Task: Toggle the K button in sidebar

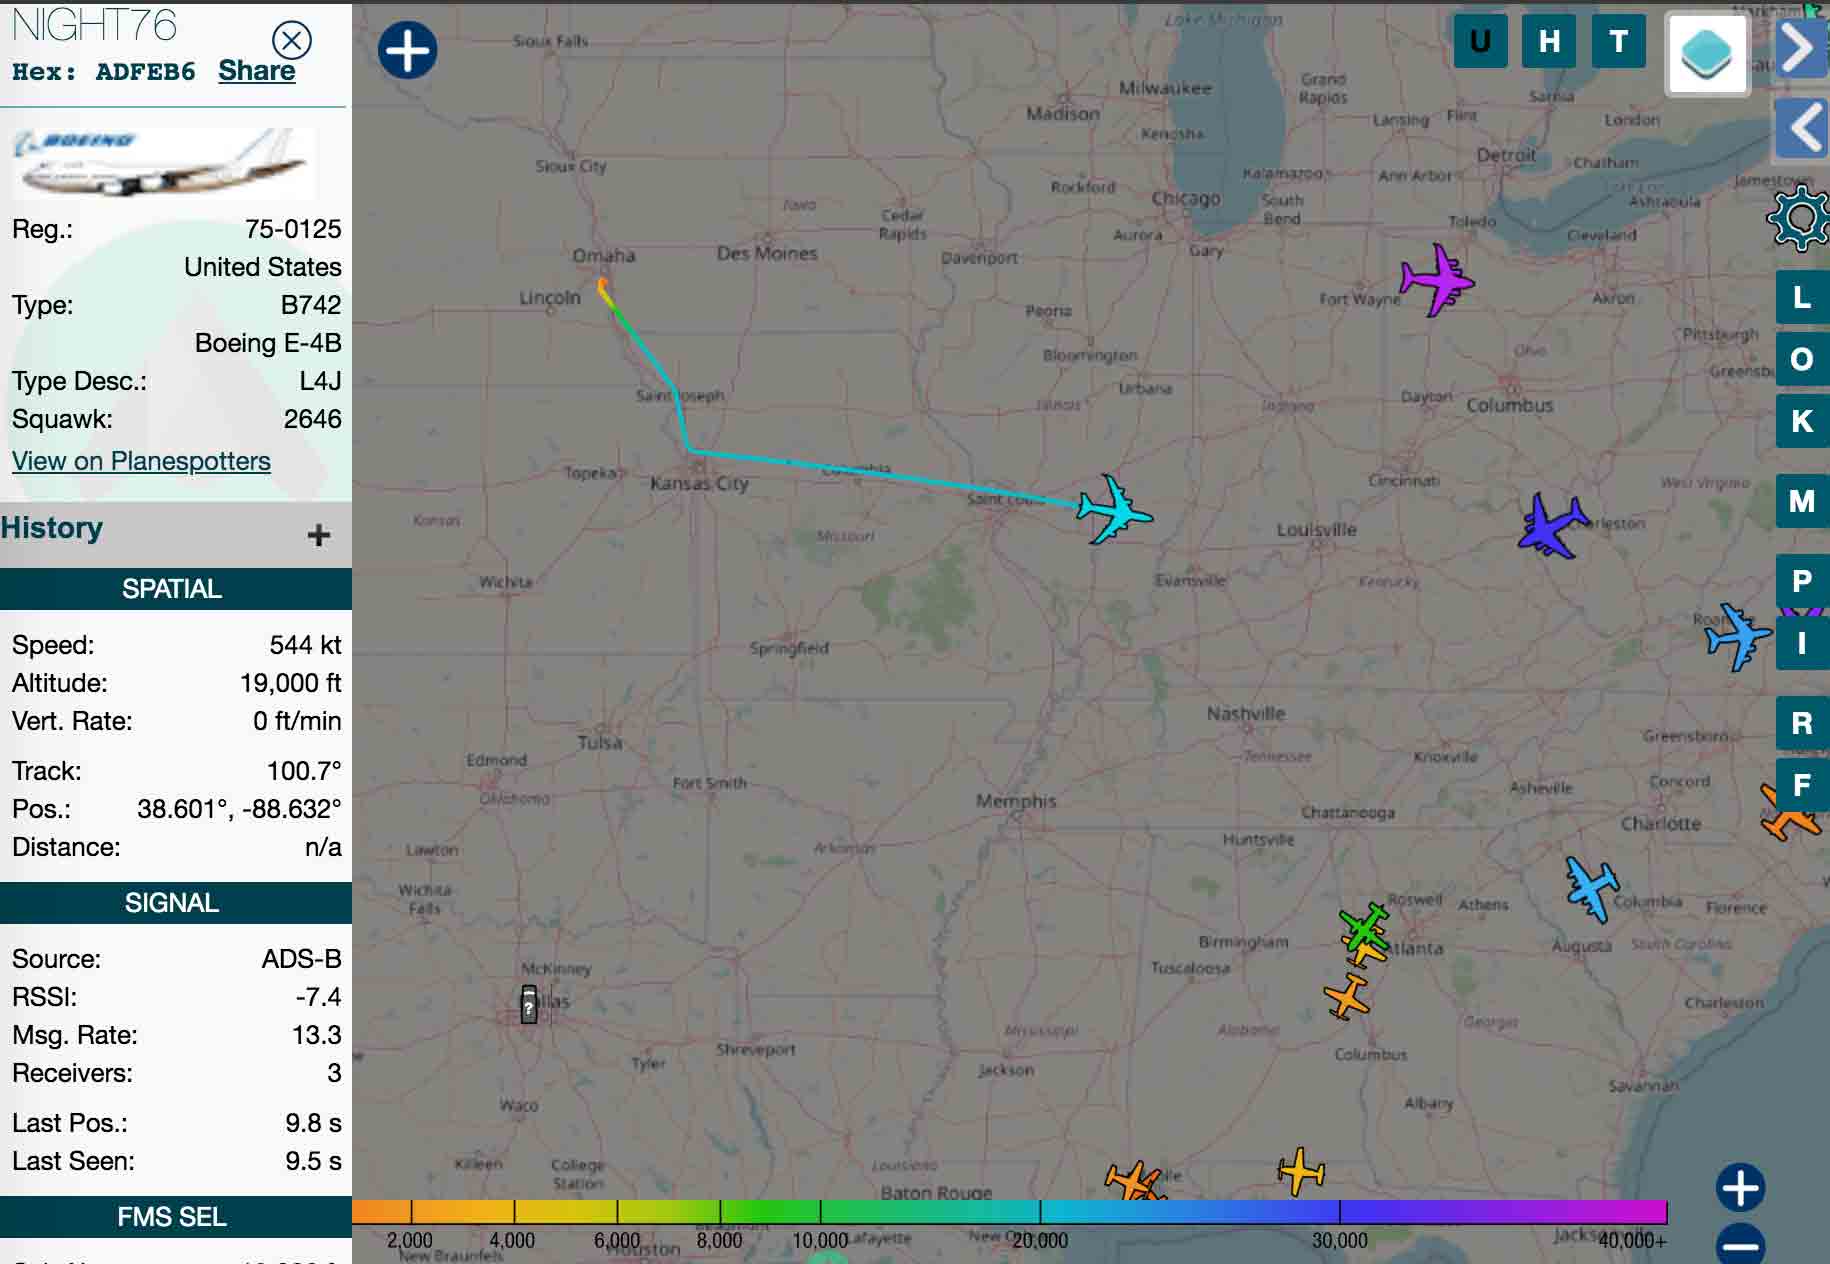Action: pyautogui.click(x=1802, y=421)
